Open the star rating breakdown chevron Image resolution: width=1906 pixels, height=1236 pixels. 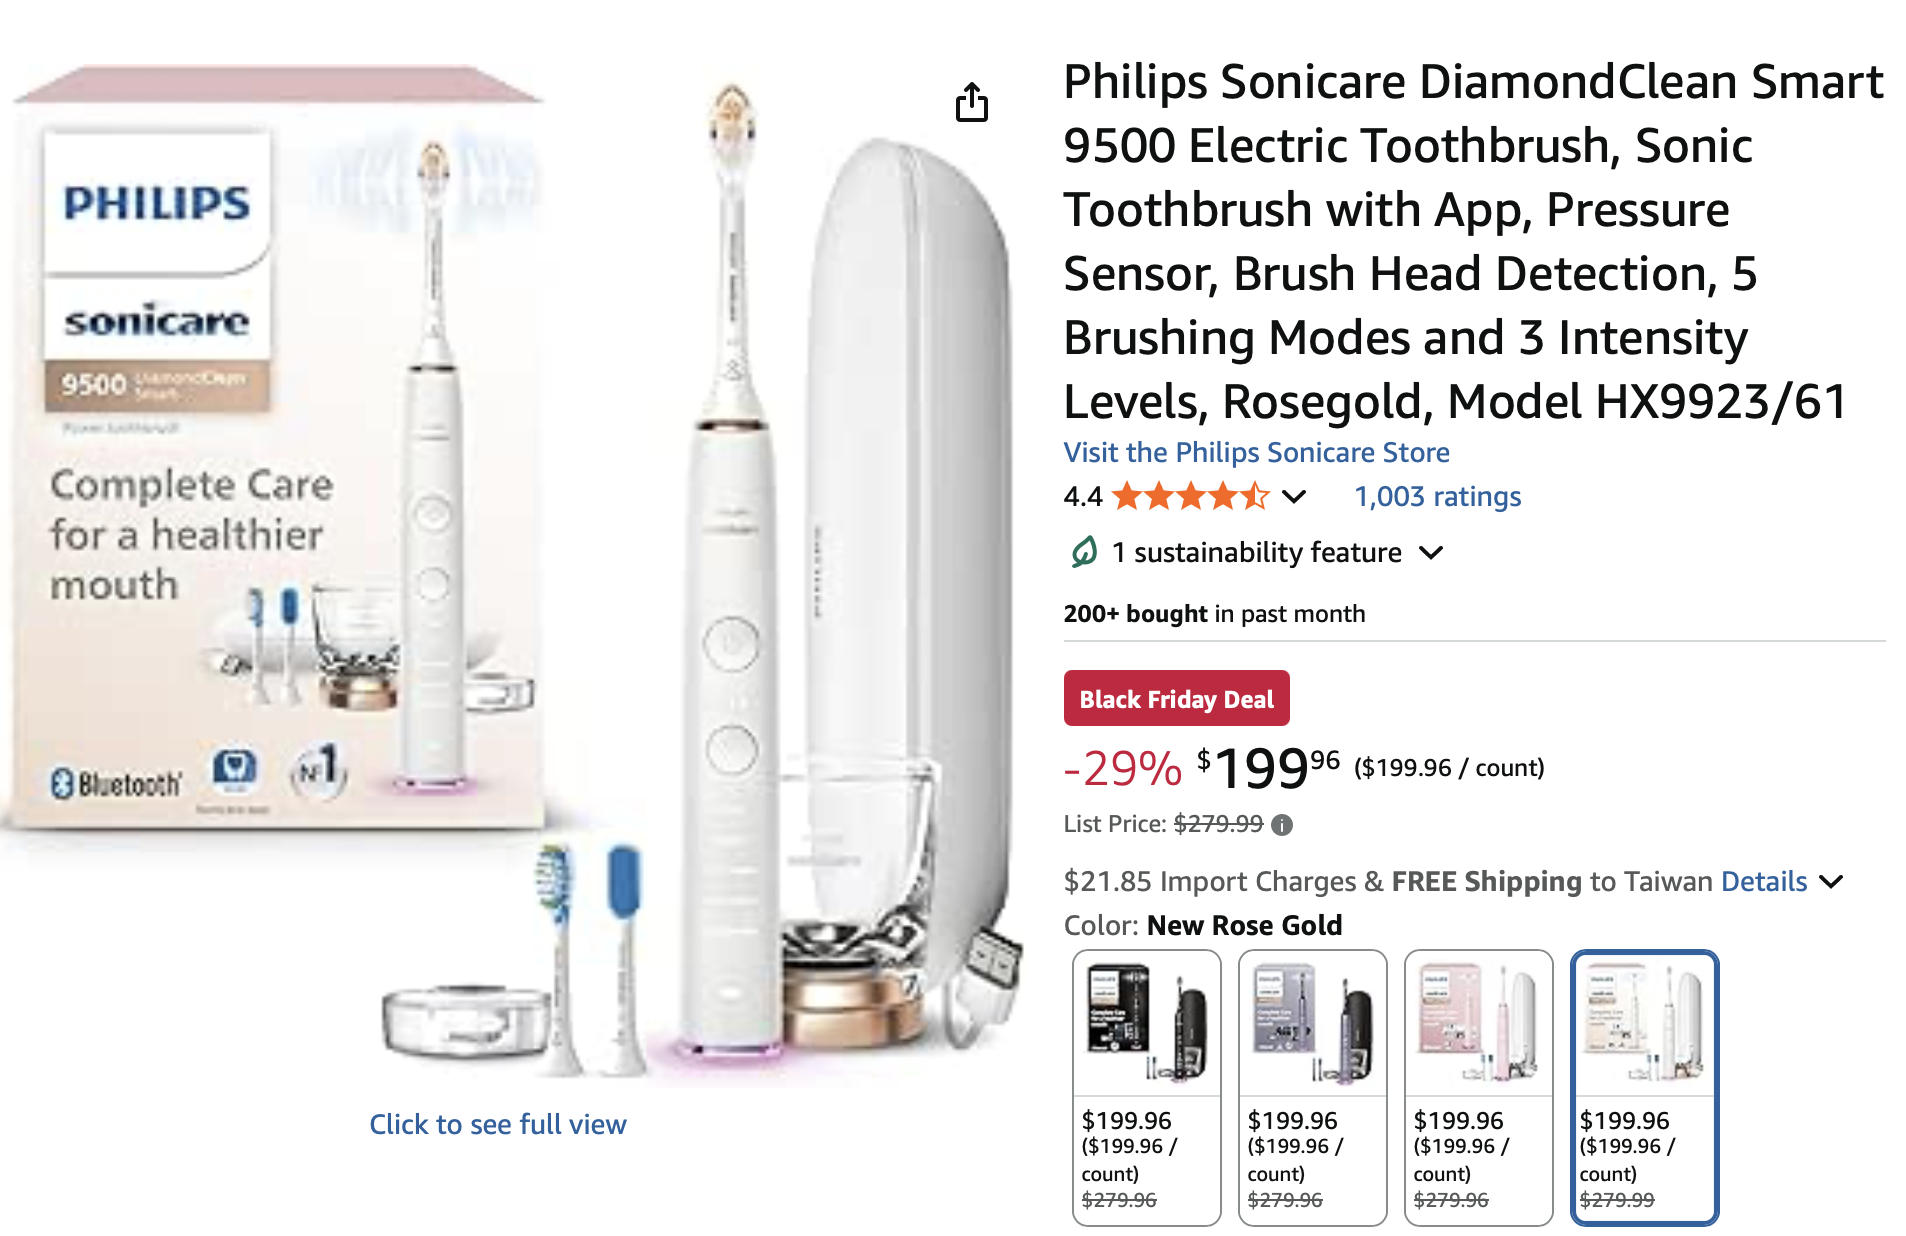tap(1294, 496)
